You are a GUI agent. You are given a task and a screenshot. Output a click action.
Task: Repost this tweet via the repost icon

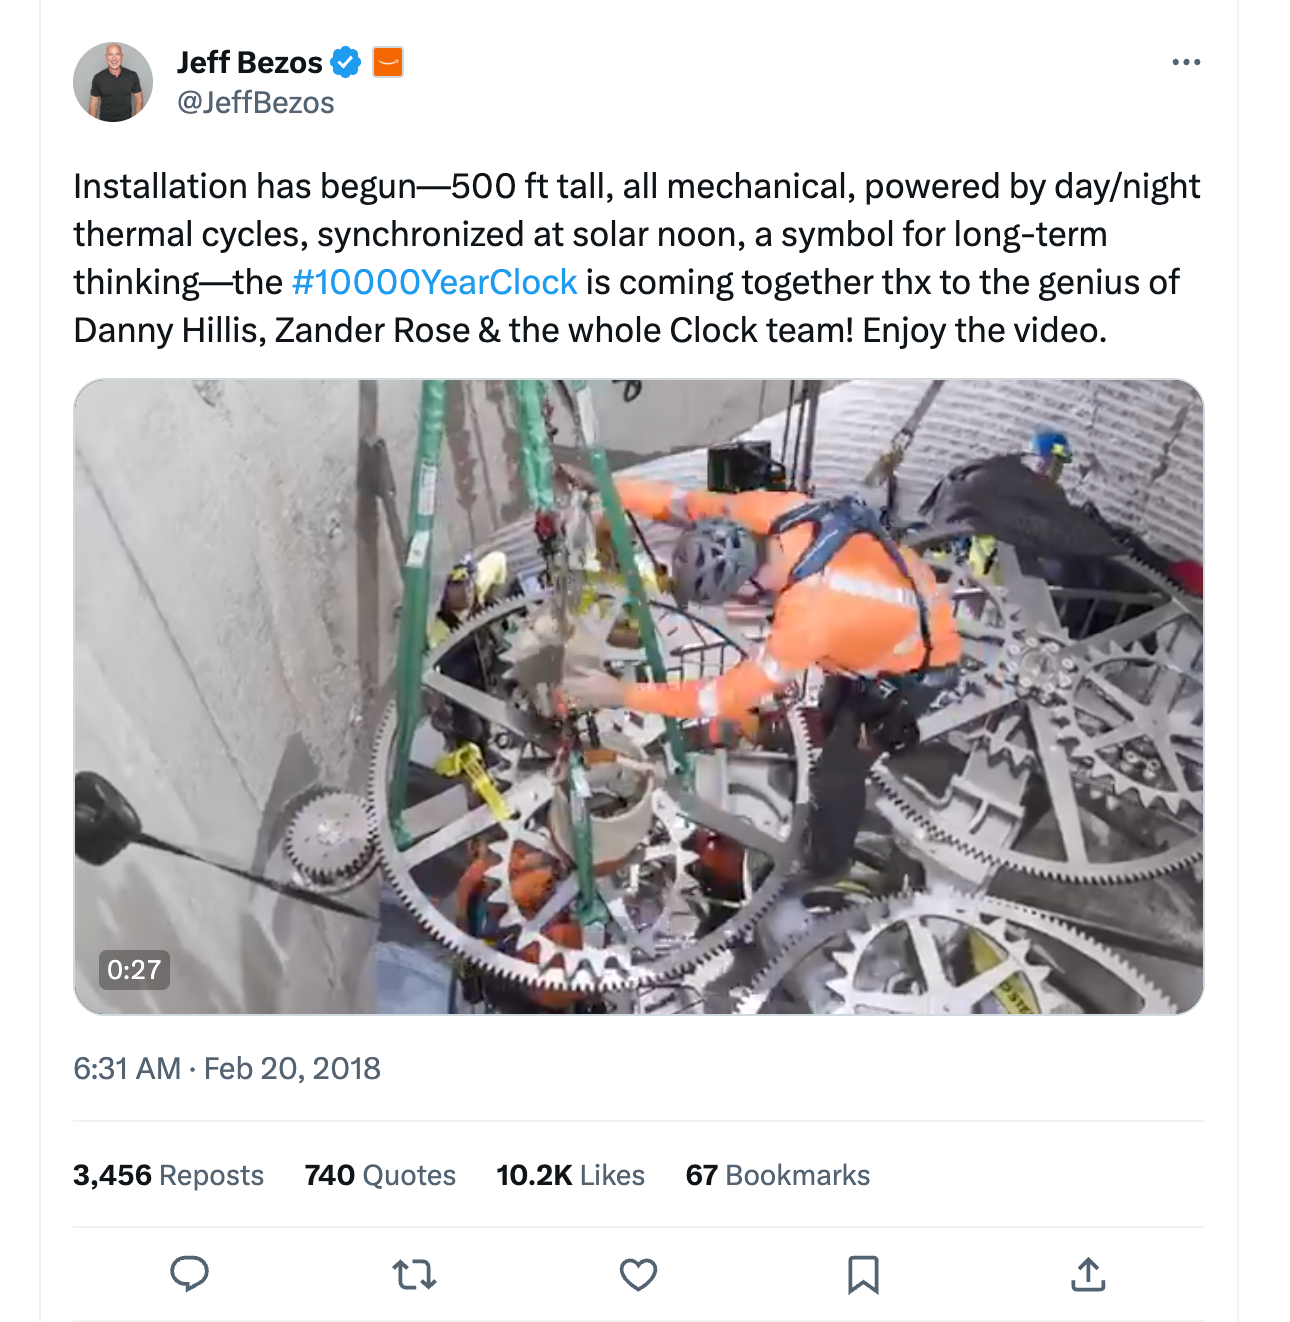[414, 1274]
